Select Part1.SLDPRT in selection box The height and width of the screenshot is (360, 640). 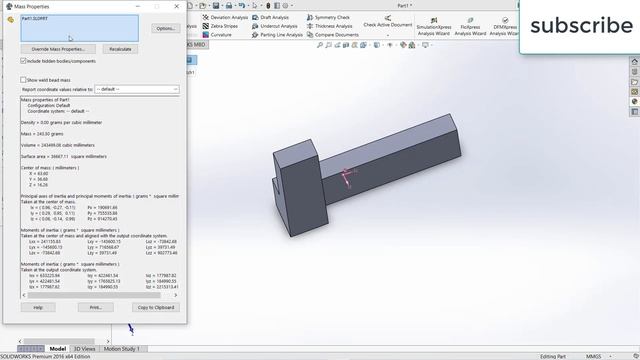(x=35, y=19)
